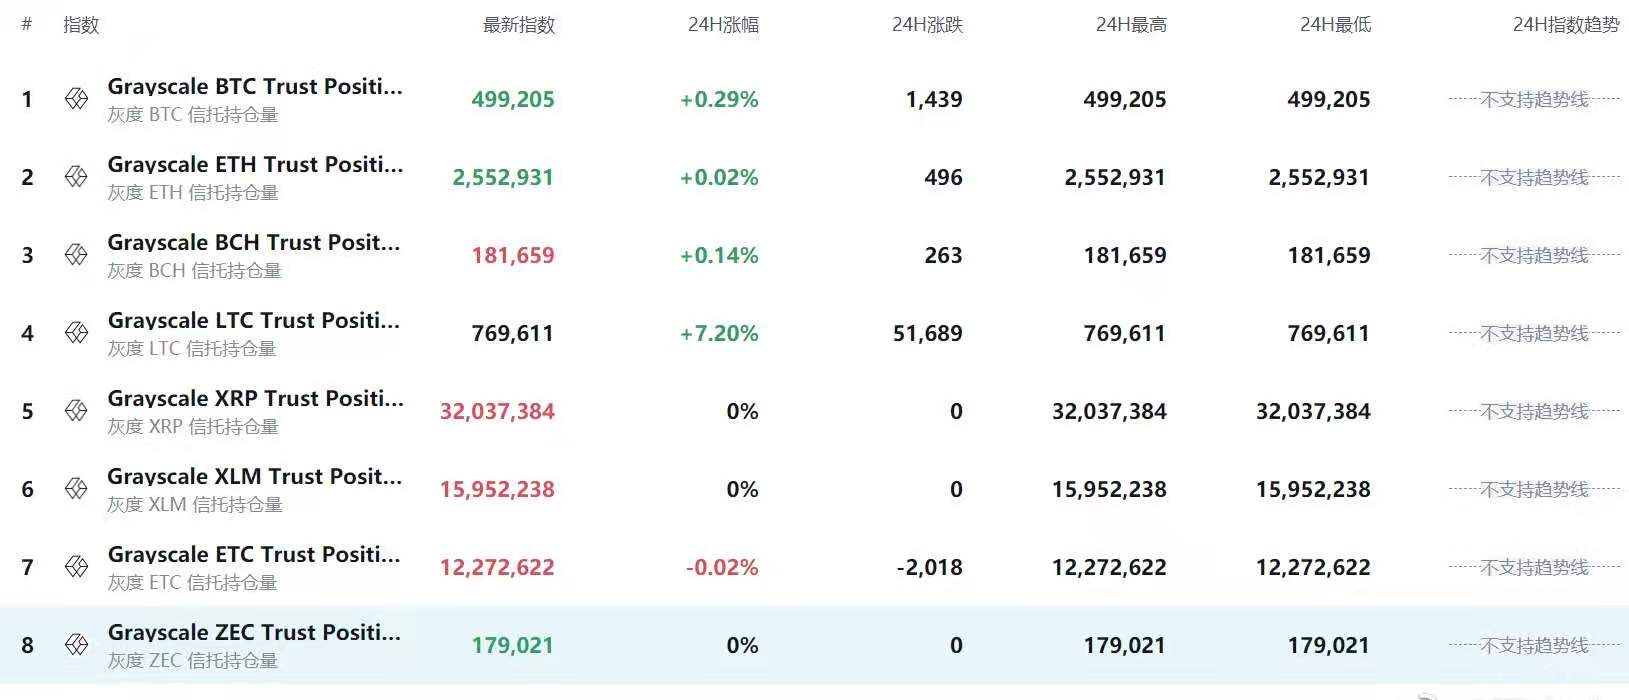Click the Grayscale icon in the ETH row
This screenshot has height=700, width=1629.
[76, 177]
